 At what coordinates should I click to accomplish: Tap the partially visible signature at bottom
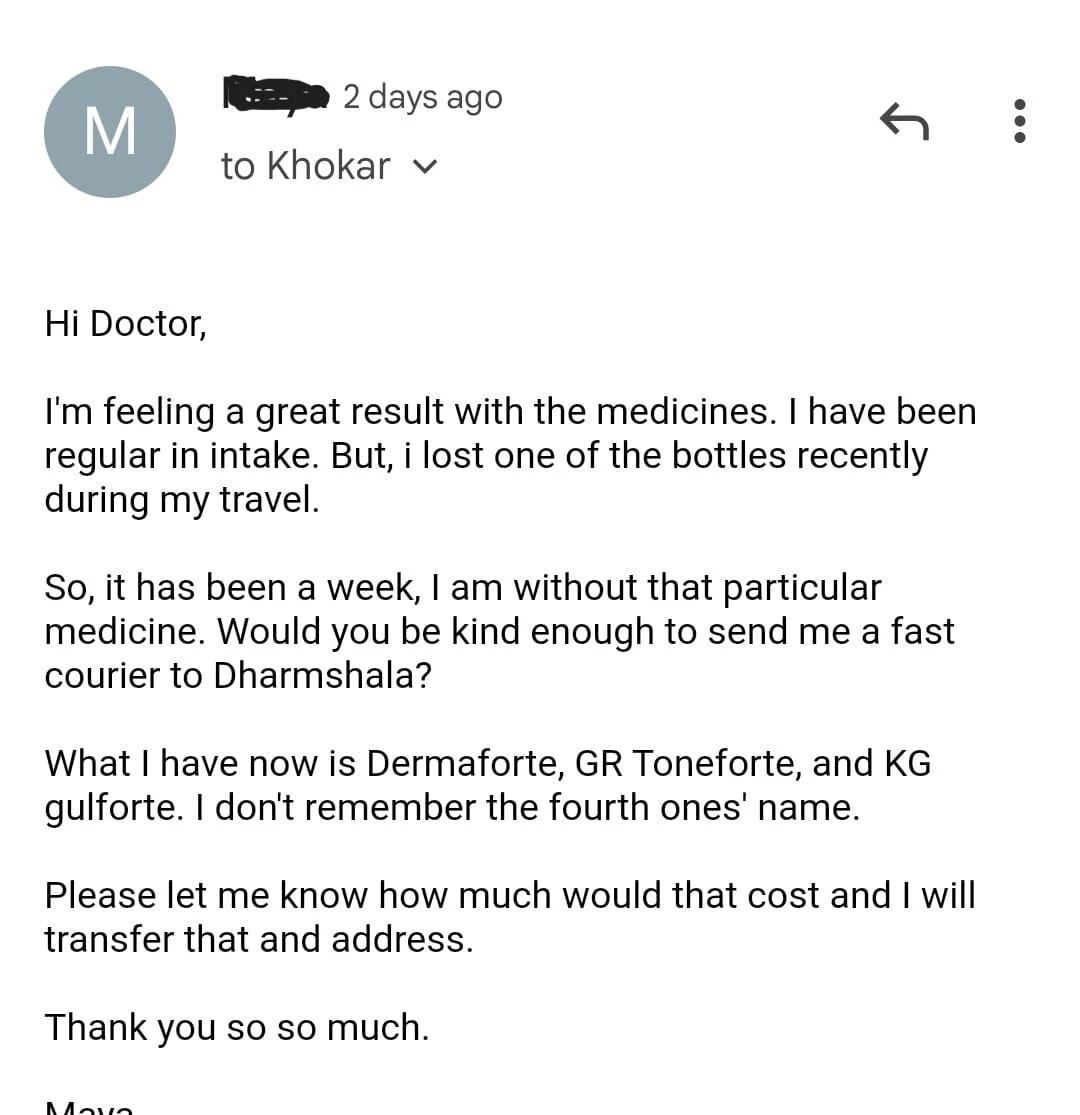coord(89,1108)
